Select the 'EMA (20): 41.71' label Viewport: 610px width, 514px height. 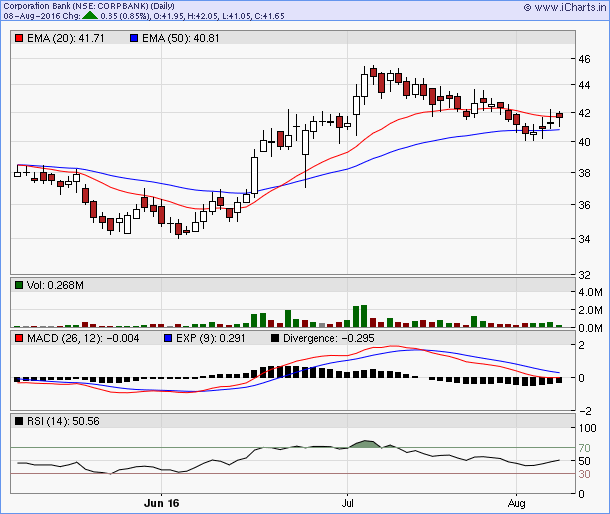[66, 38]
